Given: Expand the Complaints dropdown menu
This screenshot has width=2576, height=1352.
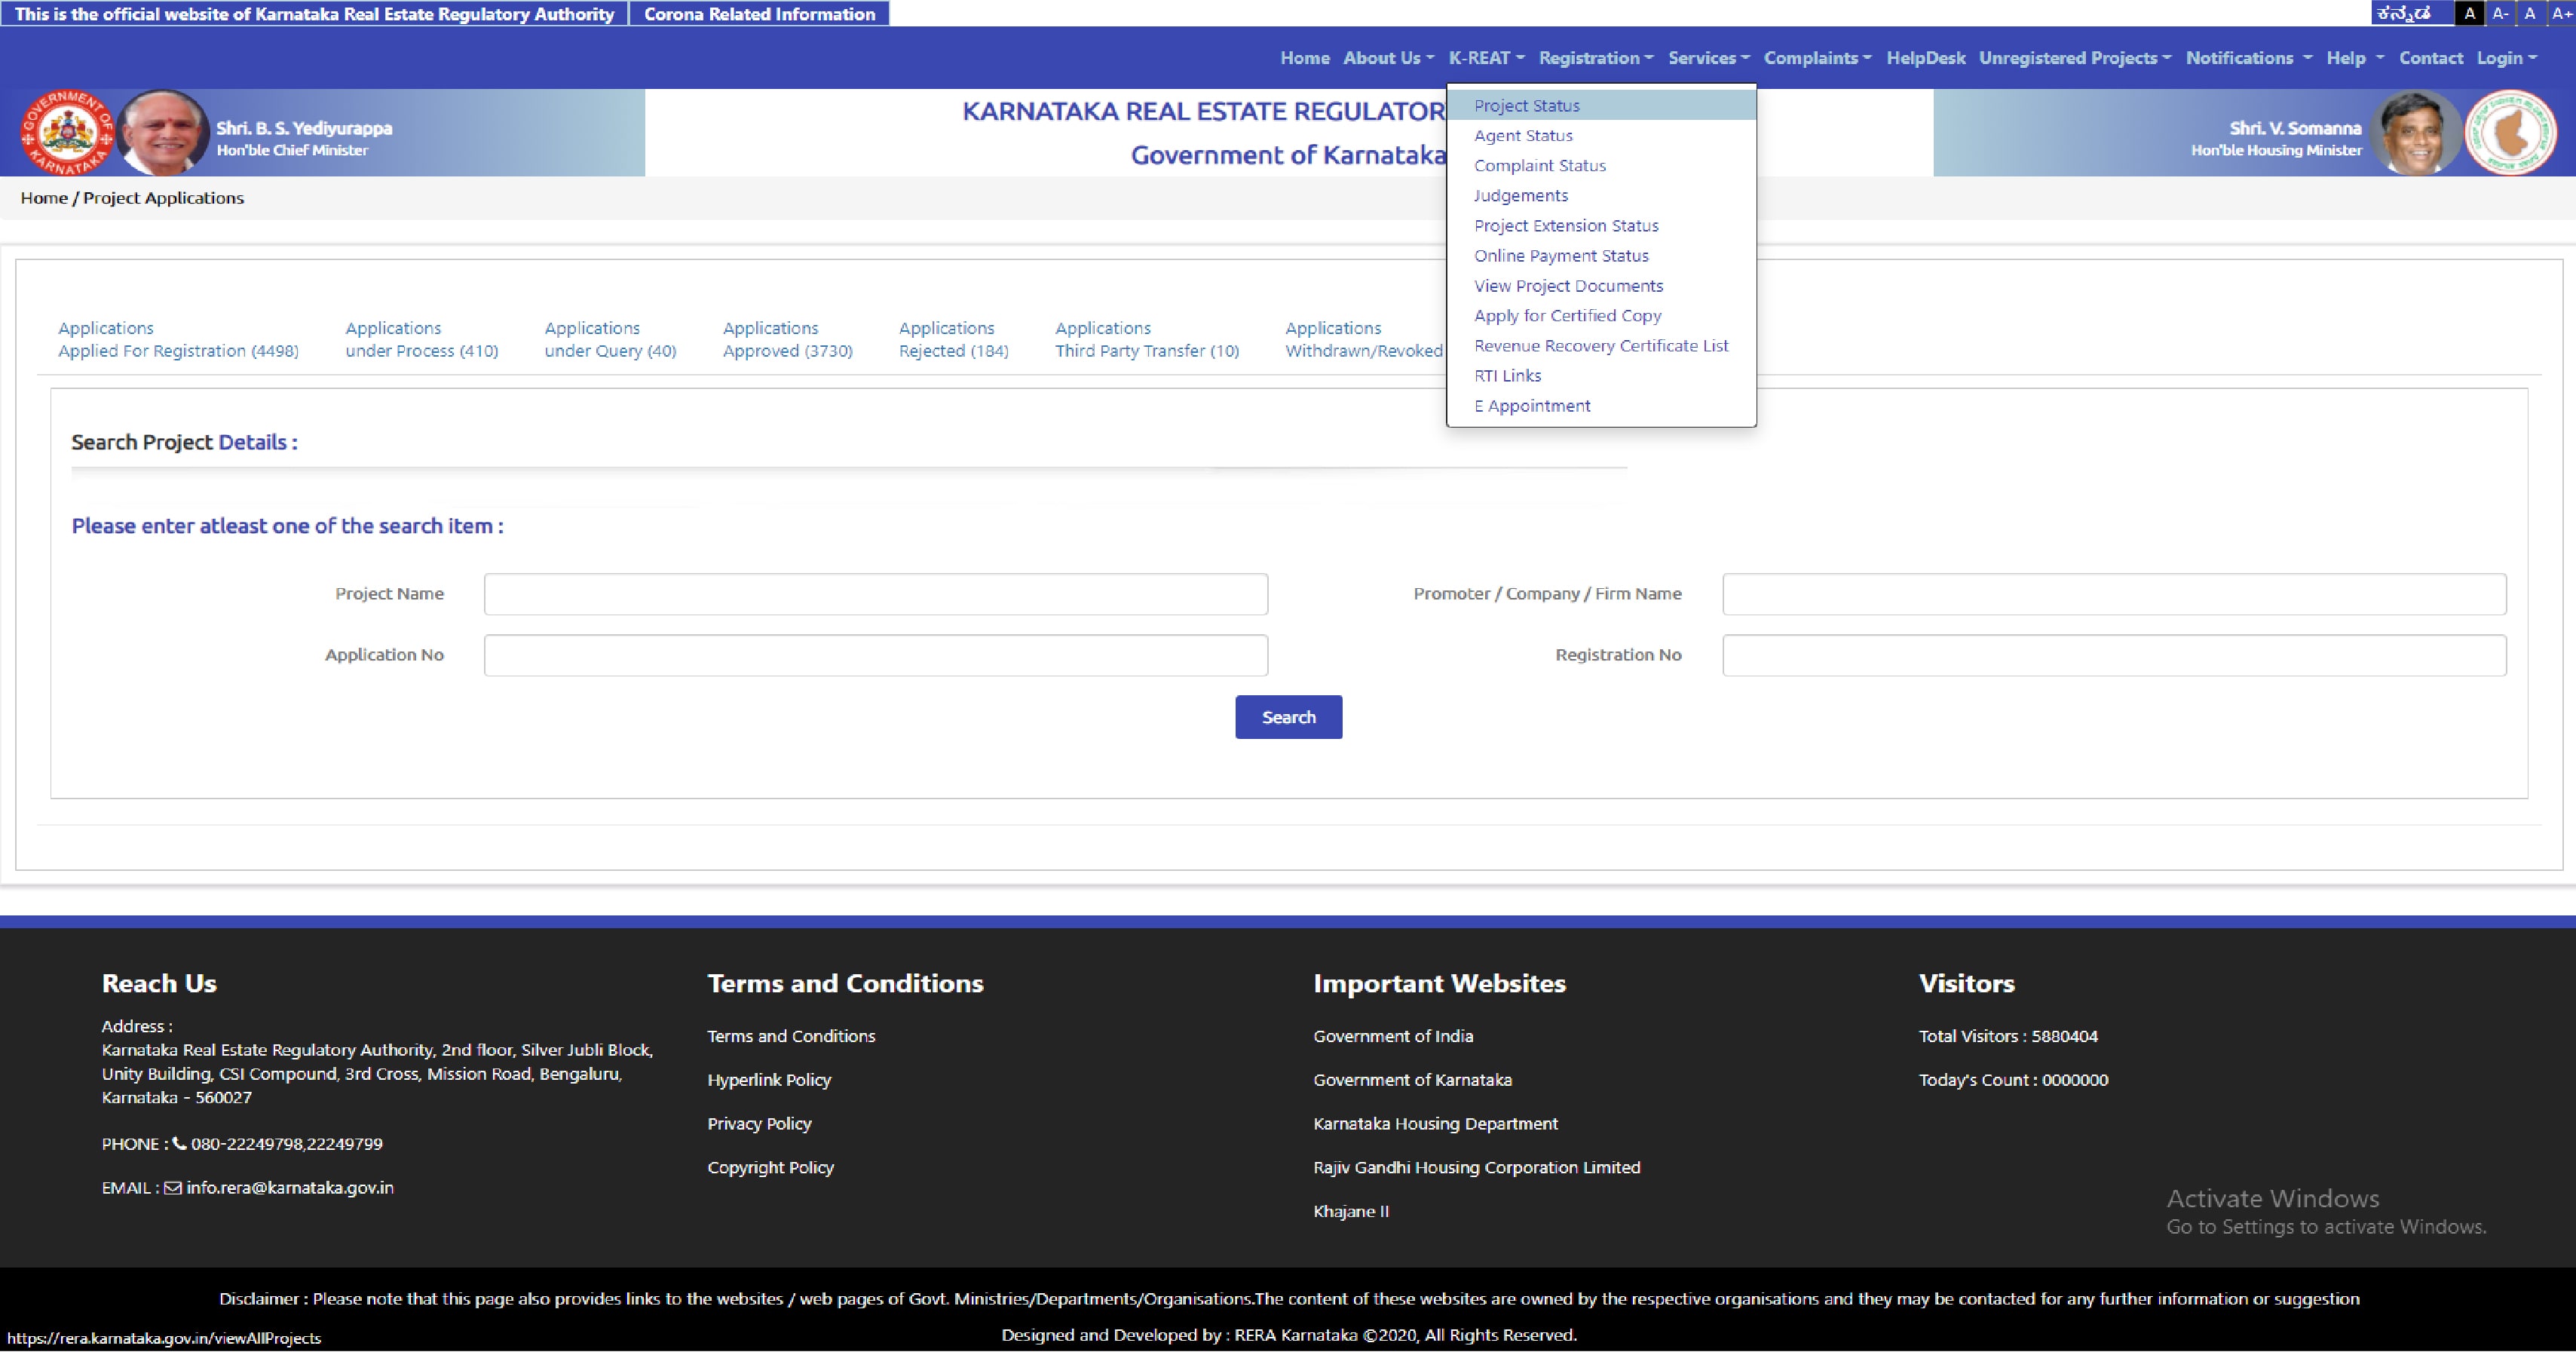Looking at the screenshot, I should click(1817, 58).
